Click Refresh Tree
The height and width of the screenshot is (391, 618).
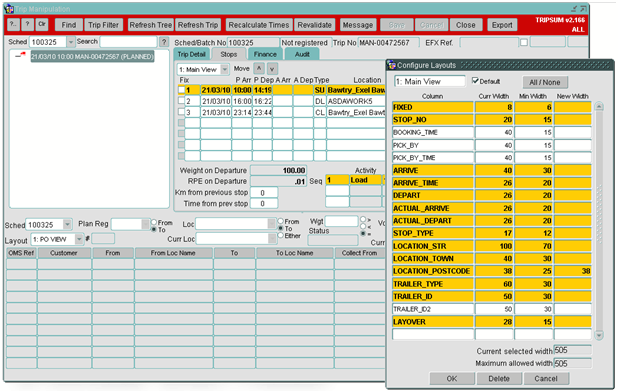(x=151, y=25)
